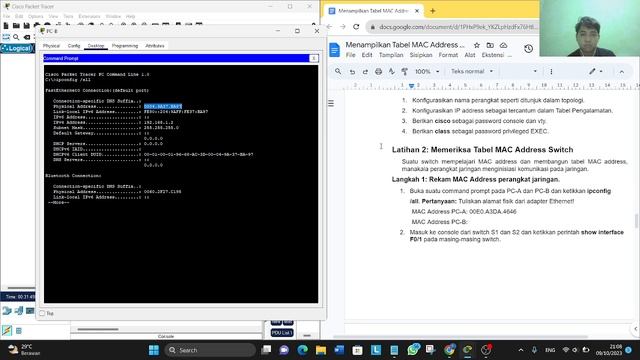
Task: Click the Logical workspace button
Action: pos(17,48)
